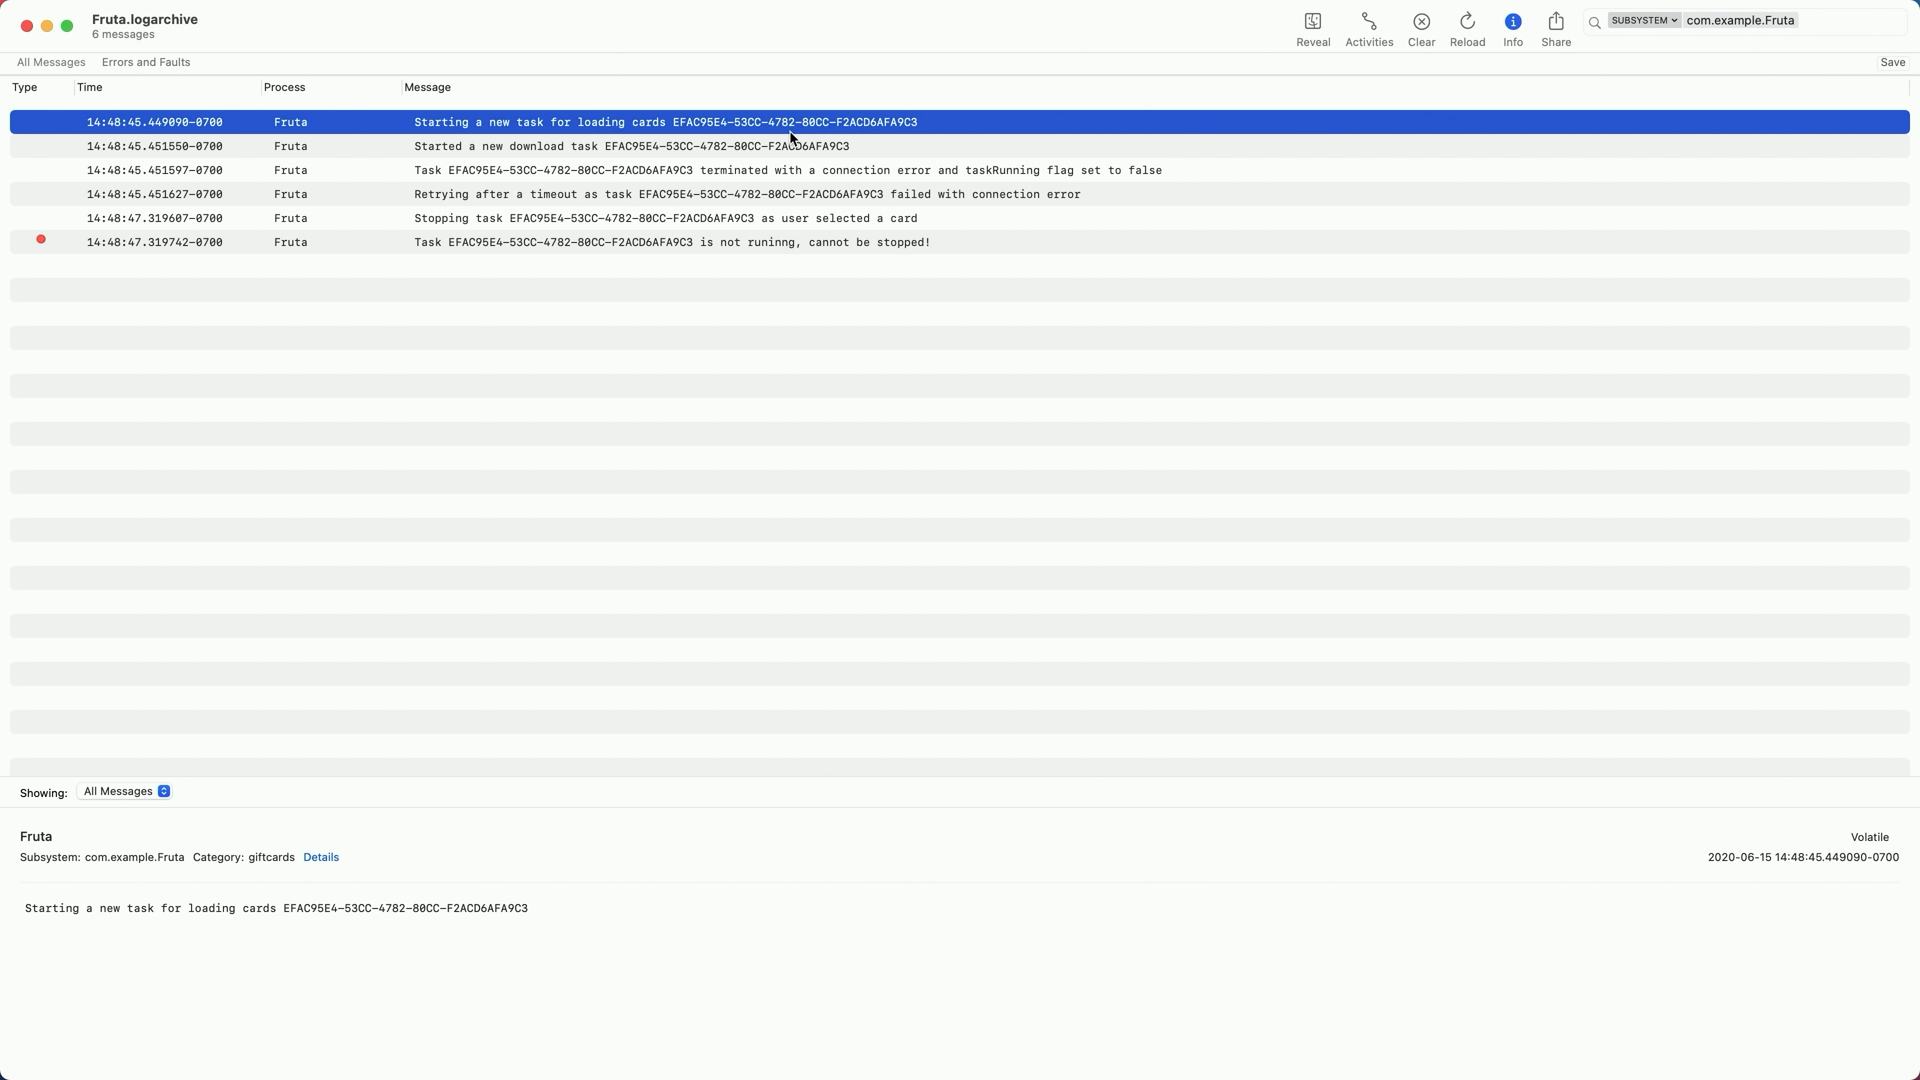This screenshot has height=1080, width=1920.
Task: Click the Fruta.logarchive window title
Action: pyautogui.click(x=144, y=19)
